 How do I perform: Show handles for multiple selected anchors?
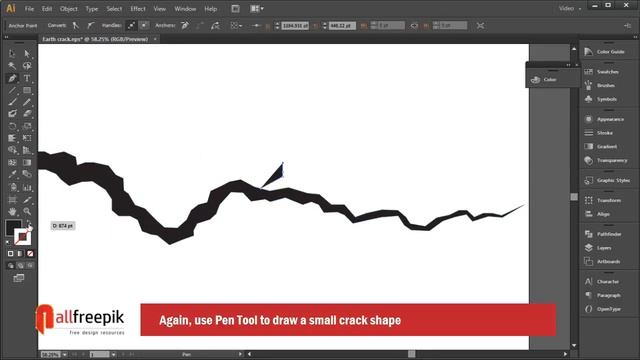coord(131,26)
